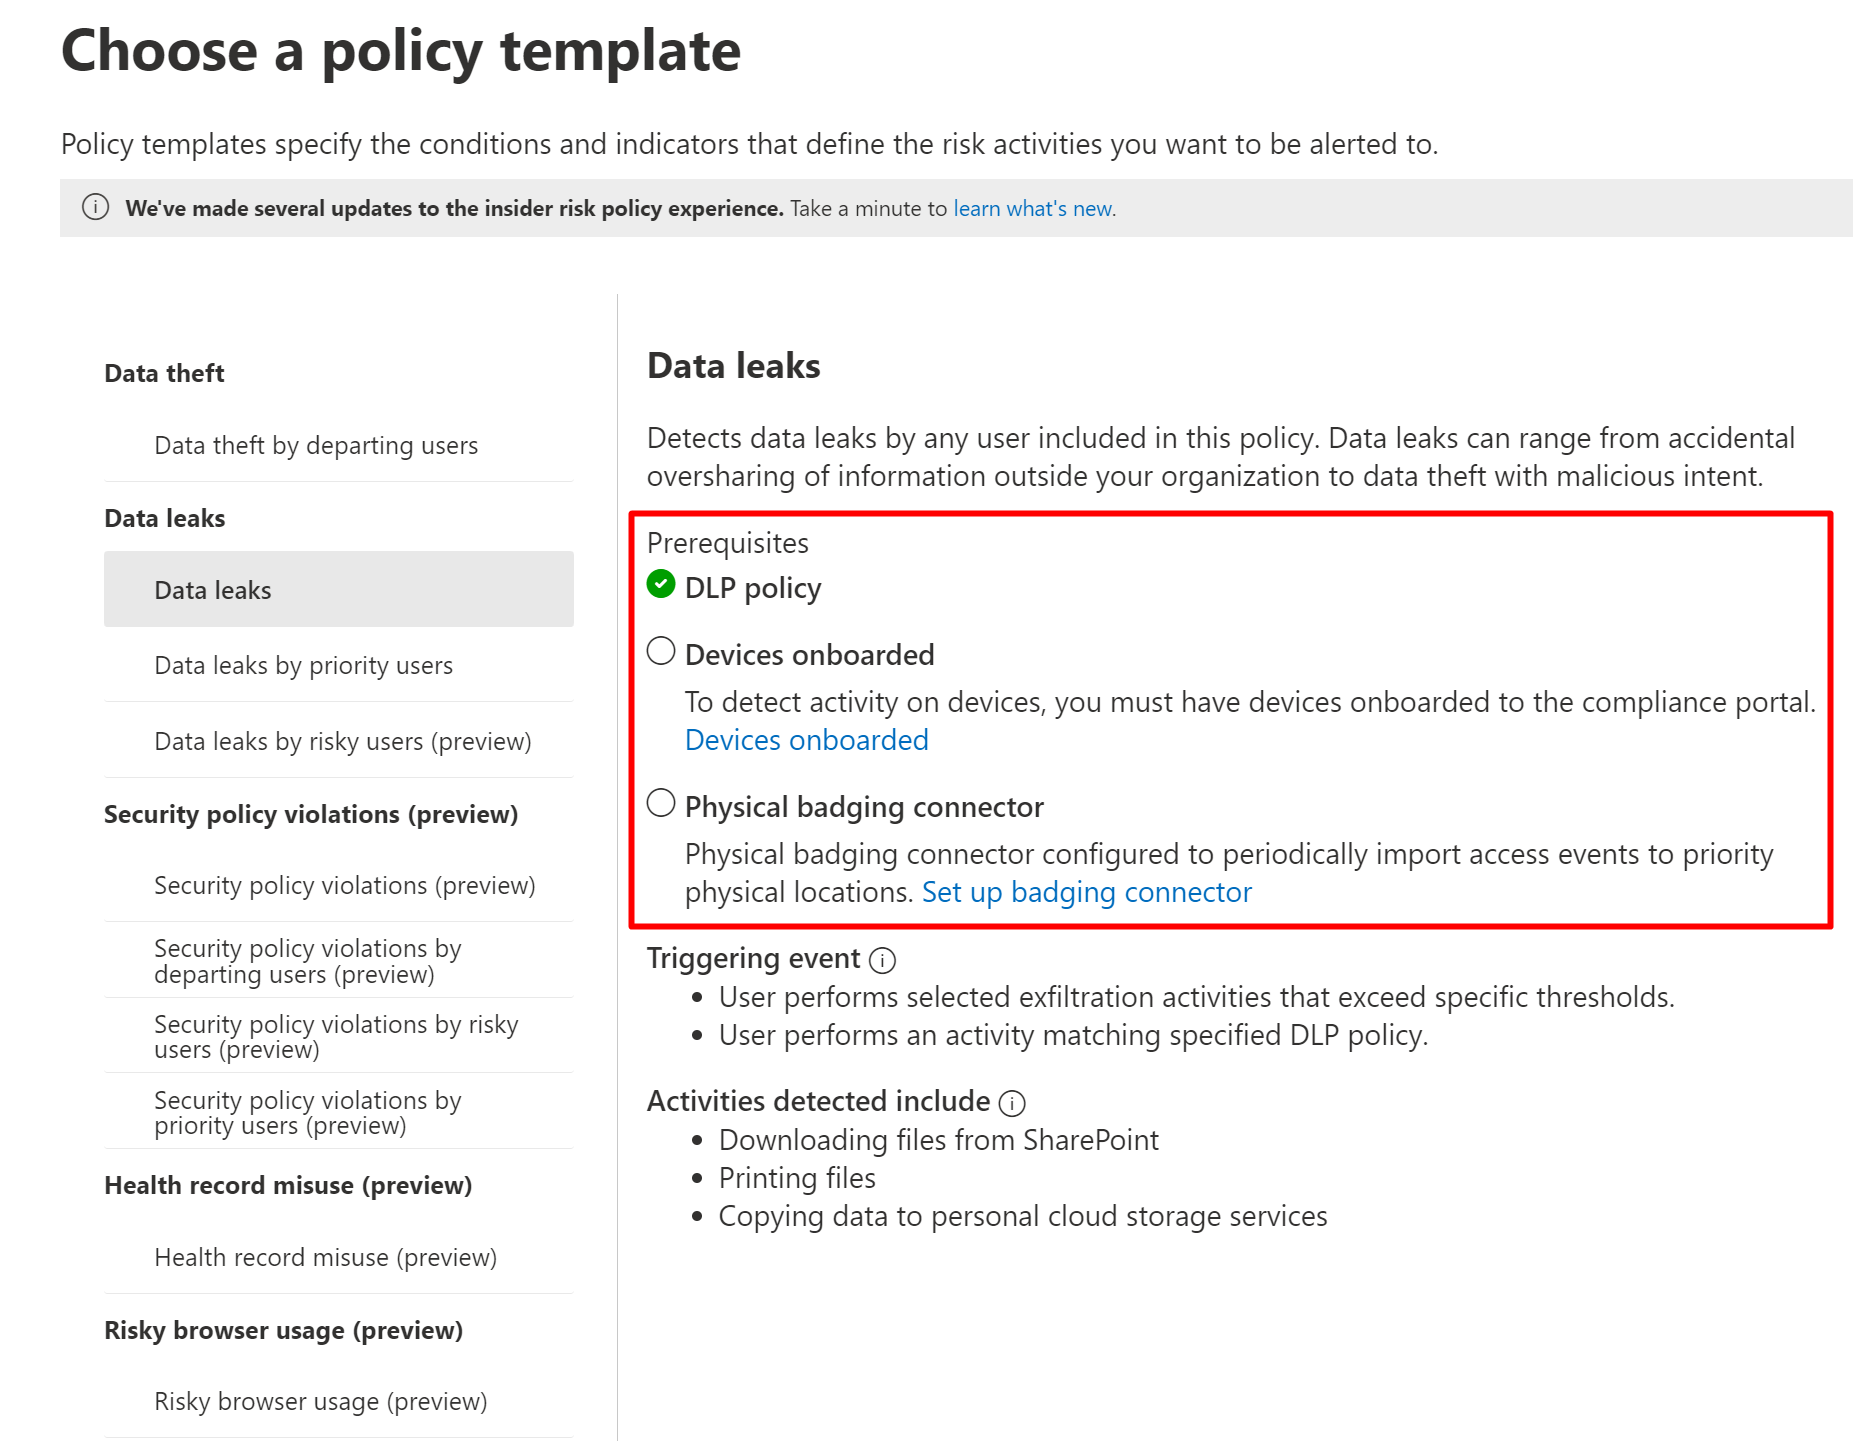This screenshot has height=1441, width=1857.
Task: Select the Physical badging connector radio circle
Action: [661, 804]
